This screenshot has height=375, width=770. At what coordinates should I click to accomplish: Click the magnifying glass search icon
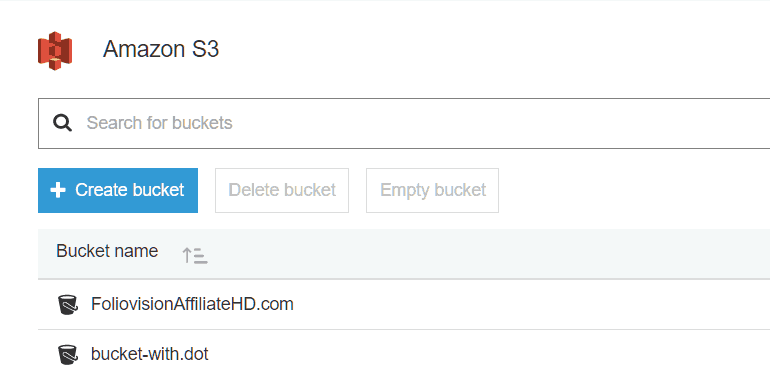tap(62, 123)
